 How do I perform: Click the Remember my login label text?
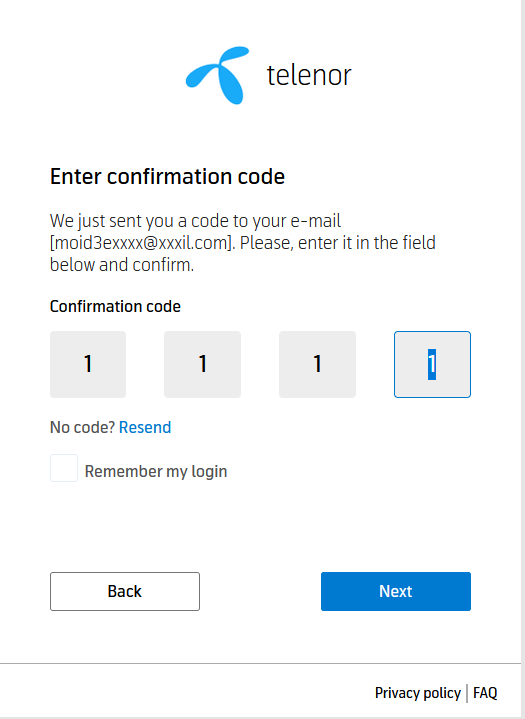tap(156, 471)
